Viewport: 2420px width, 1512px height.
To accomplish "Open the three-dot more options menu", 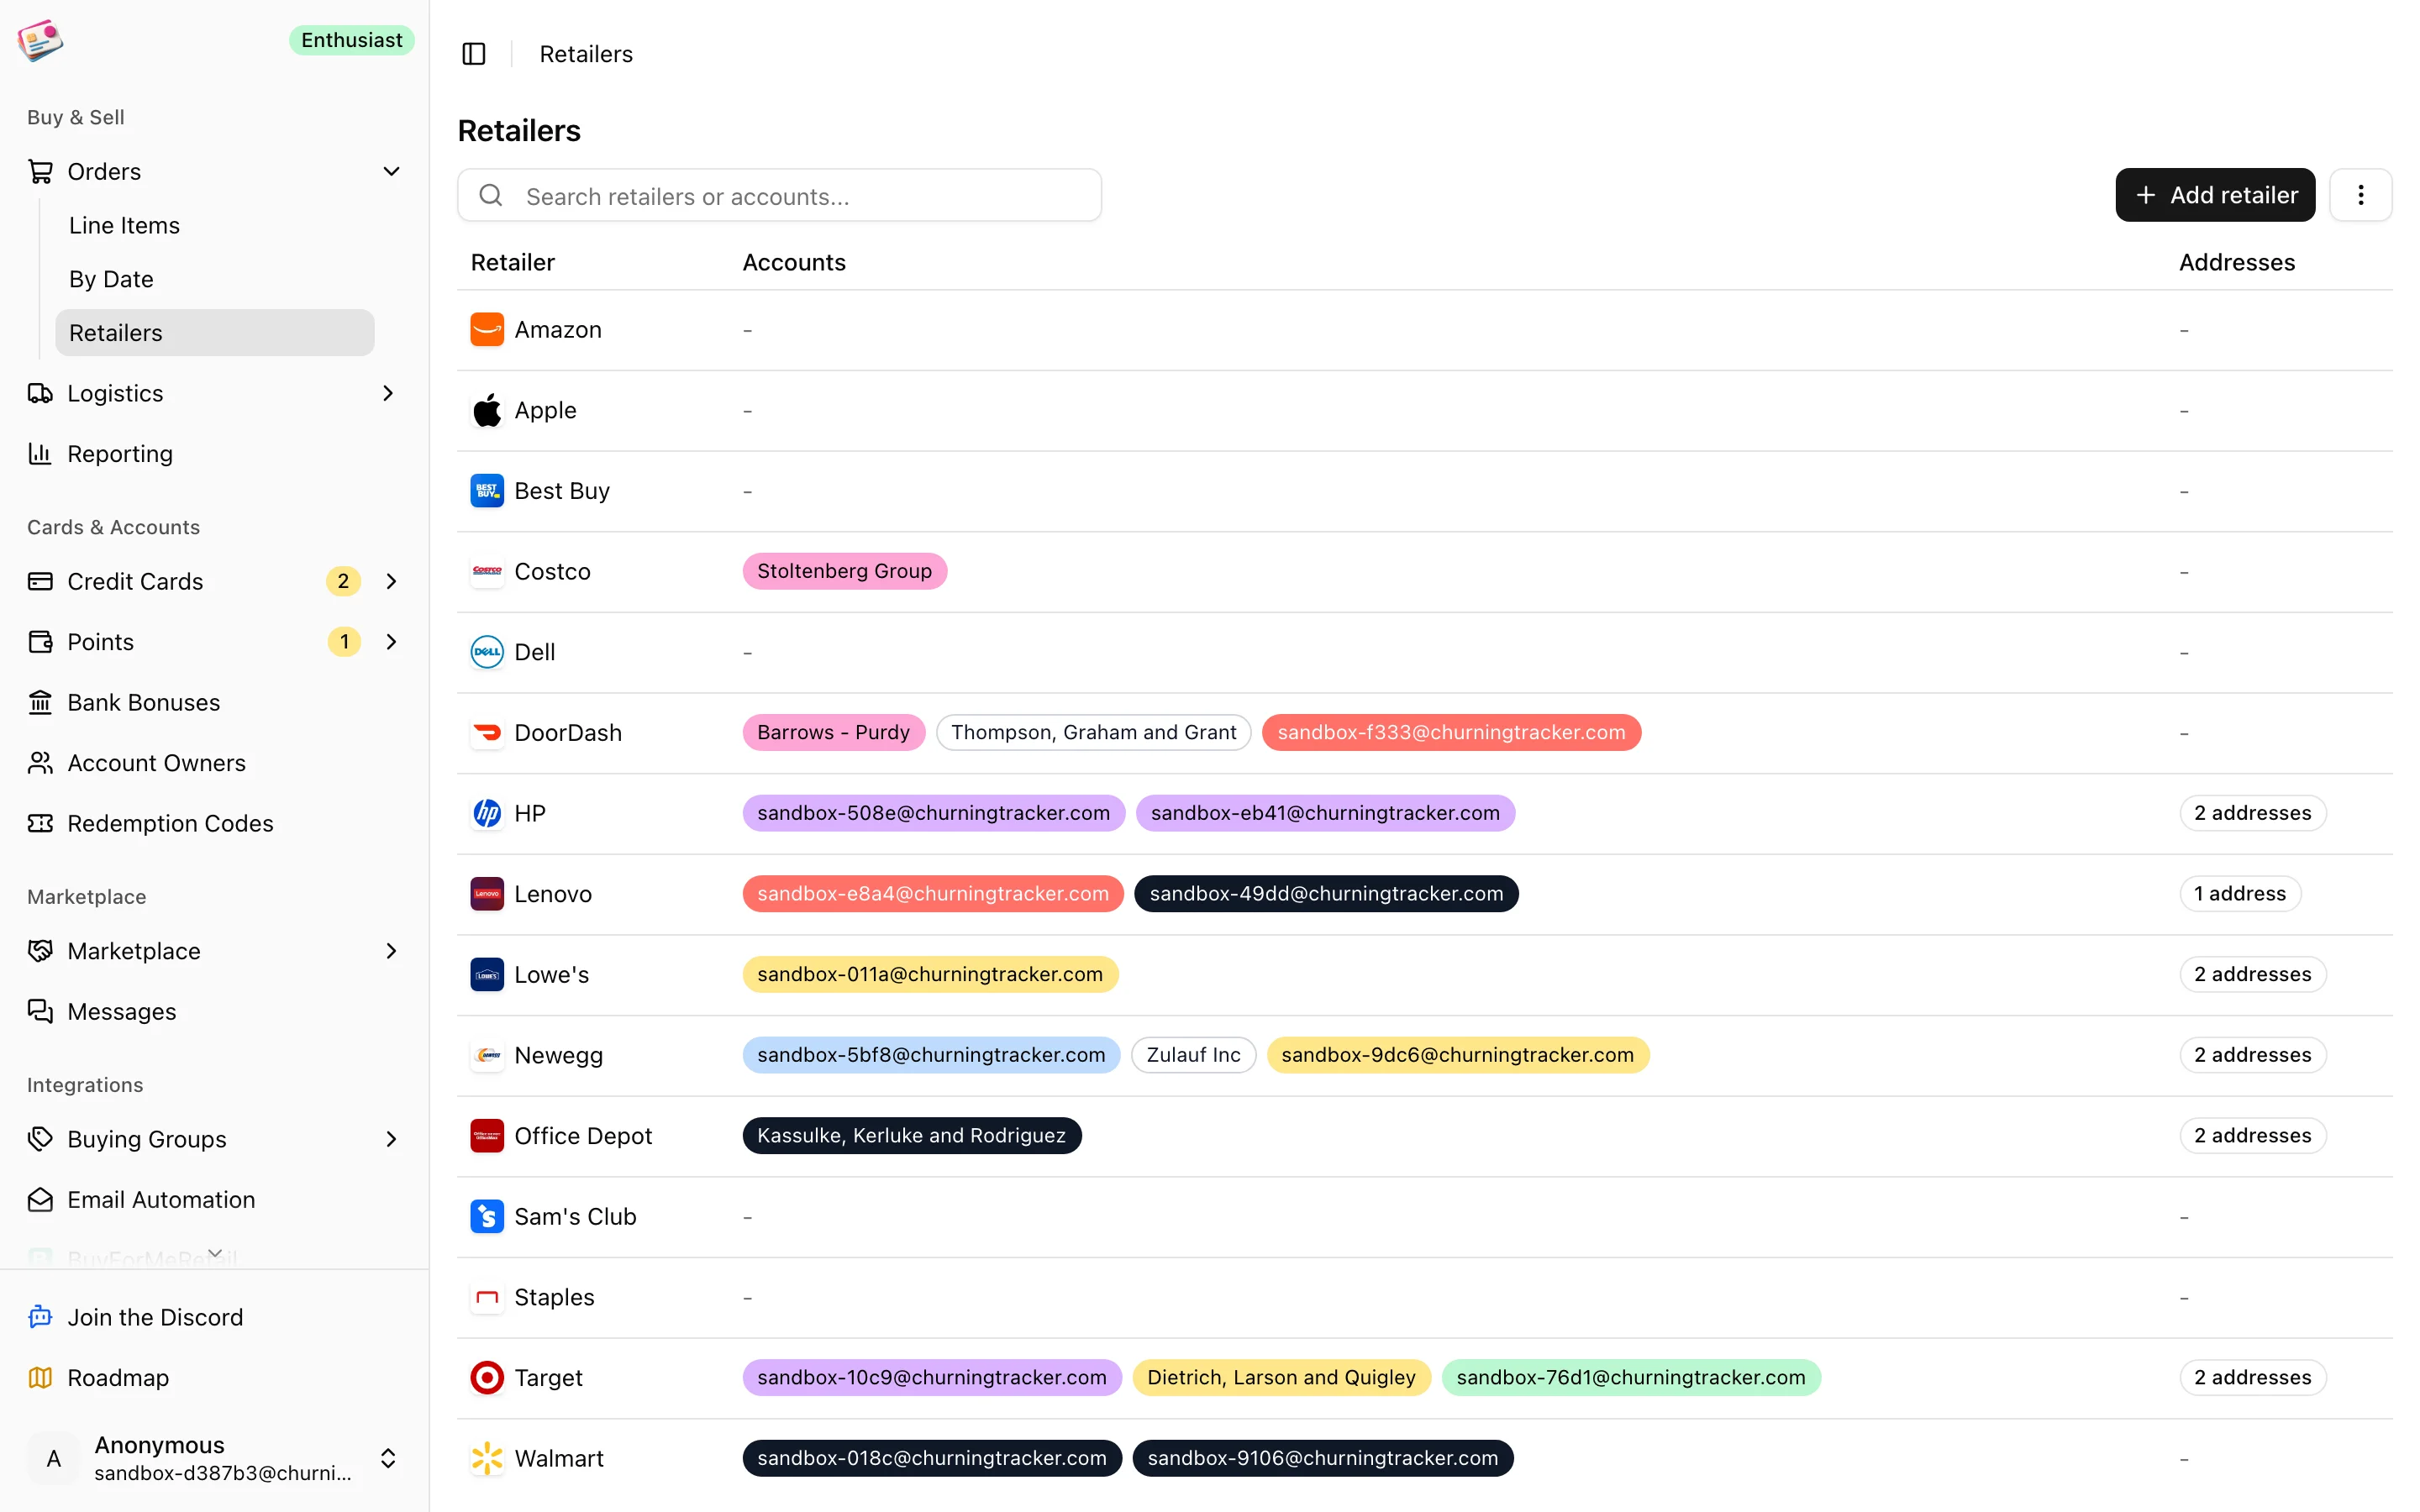I will pos(2360,195).
